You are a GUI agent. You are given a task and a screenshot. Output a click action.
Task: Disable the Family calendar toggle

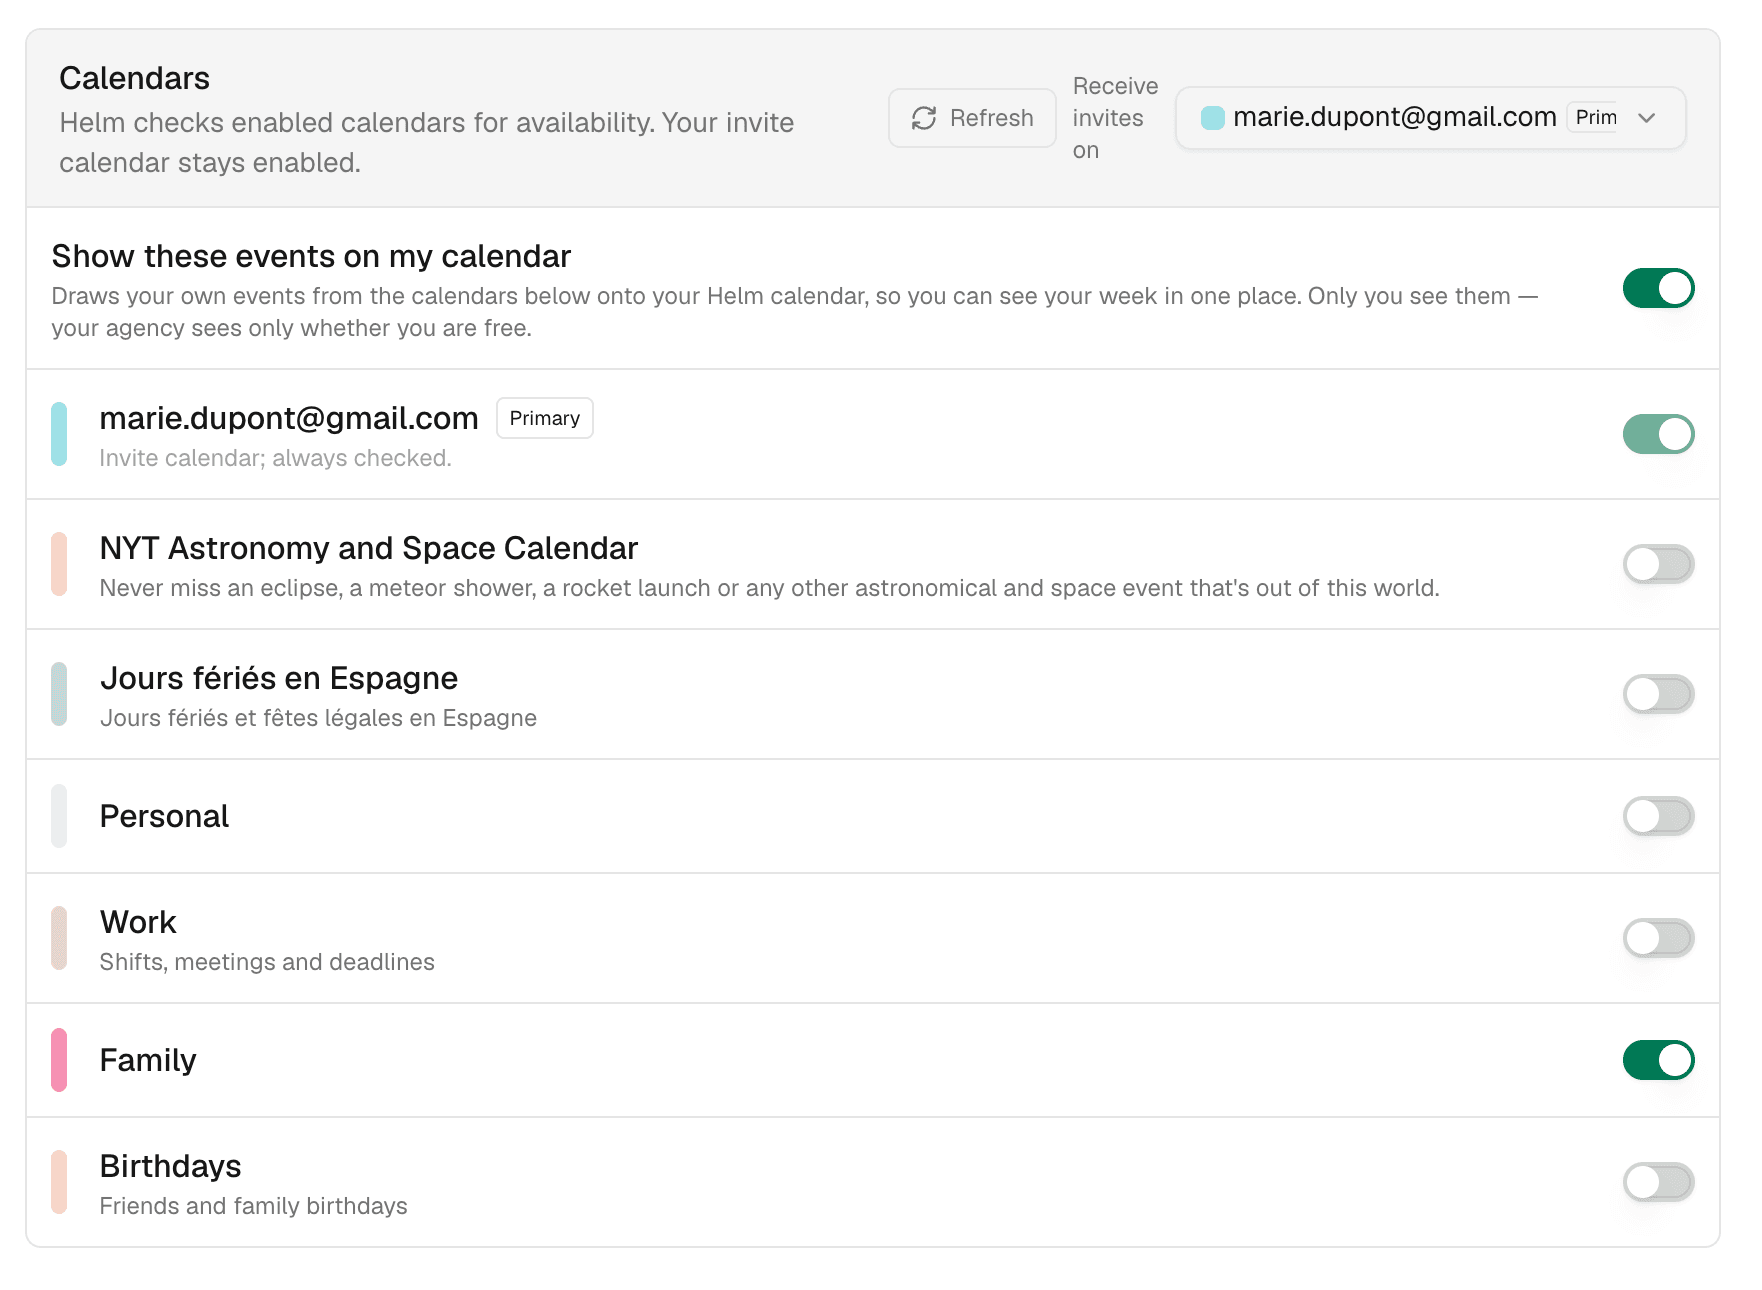[1658, 1060]
